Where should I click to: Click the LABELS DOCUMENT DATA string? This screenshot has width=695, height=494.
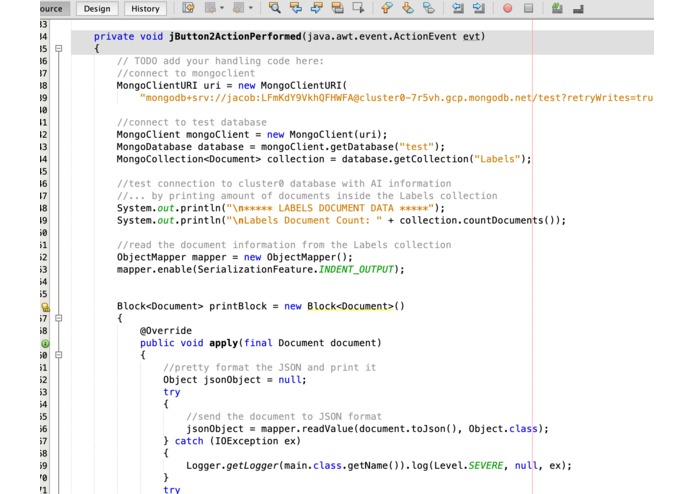[x=330, y=208]
